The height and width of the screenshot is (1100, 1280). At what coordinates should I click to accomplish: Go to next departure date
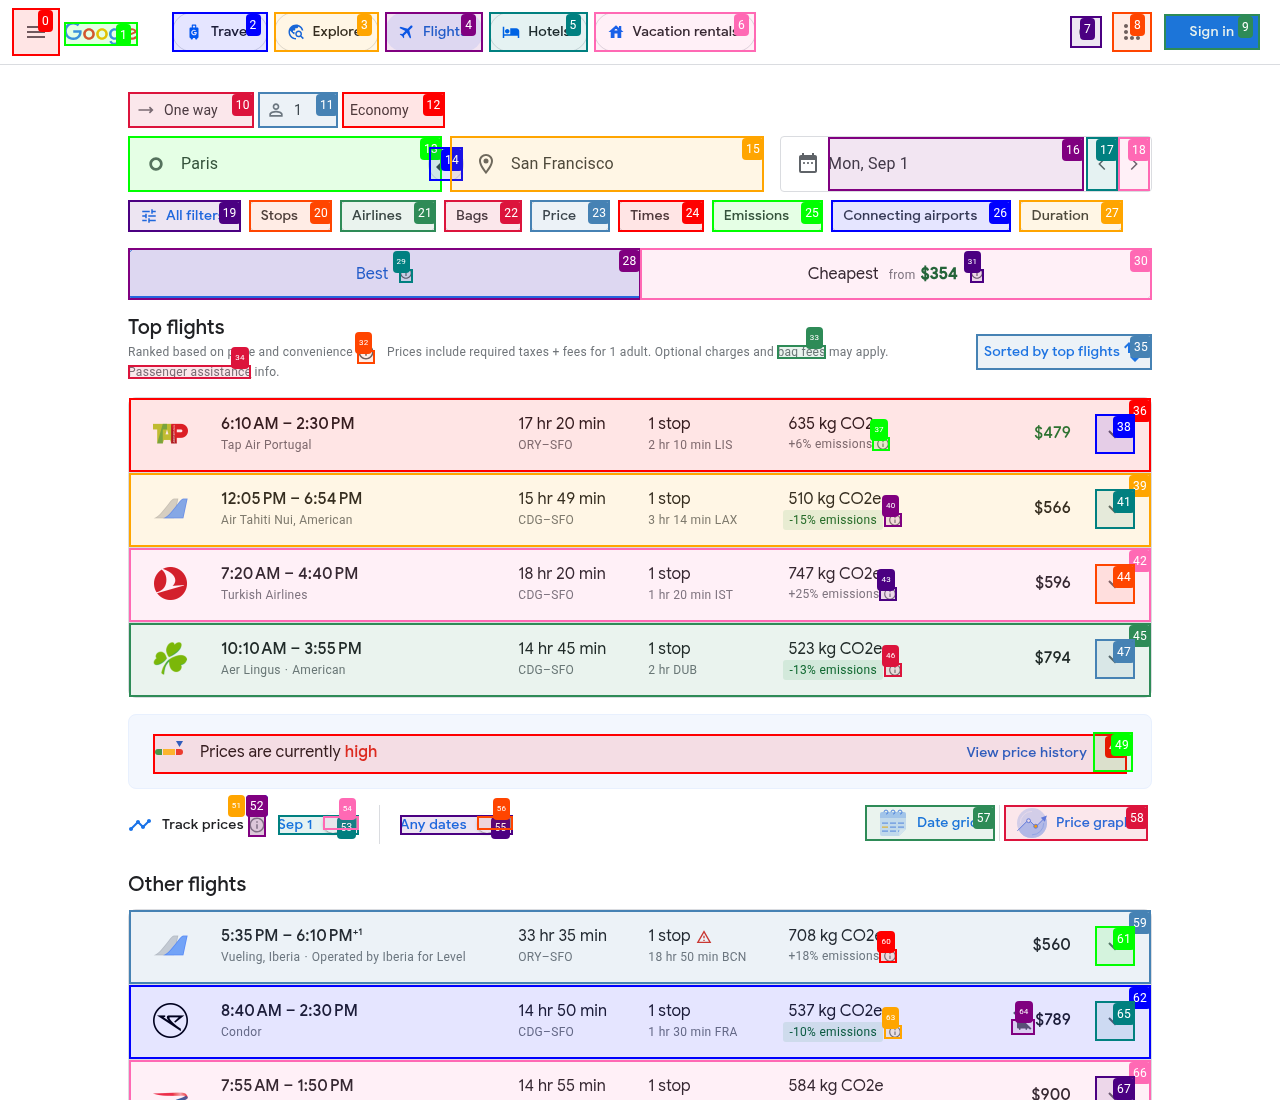[1134, 164]
